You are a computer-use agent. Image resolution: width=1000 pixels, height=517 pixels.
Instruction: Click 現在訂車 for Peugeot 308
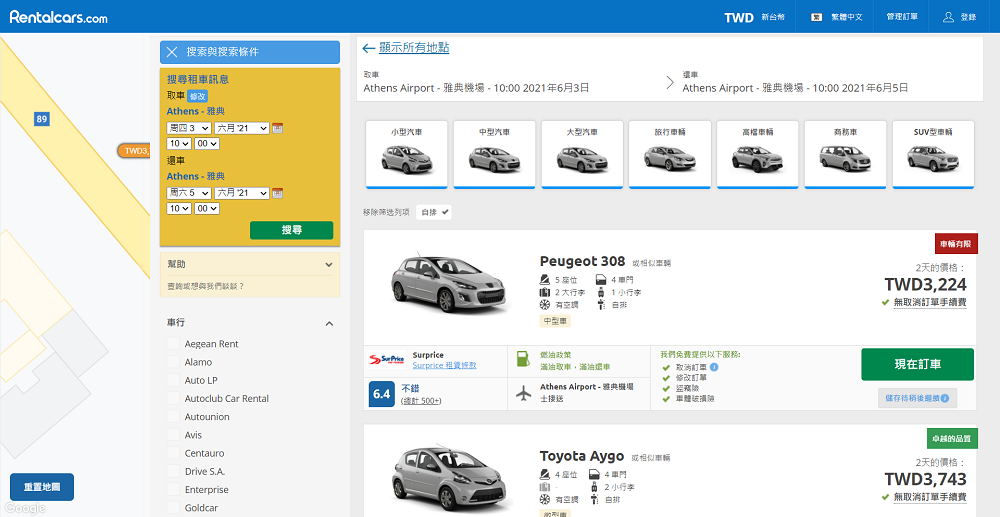(917, 365)
